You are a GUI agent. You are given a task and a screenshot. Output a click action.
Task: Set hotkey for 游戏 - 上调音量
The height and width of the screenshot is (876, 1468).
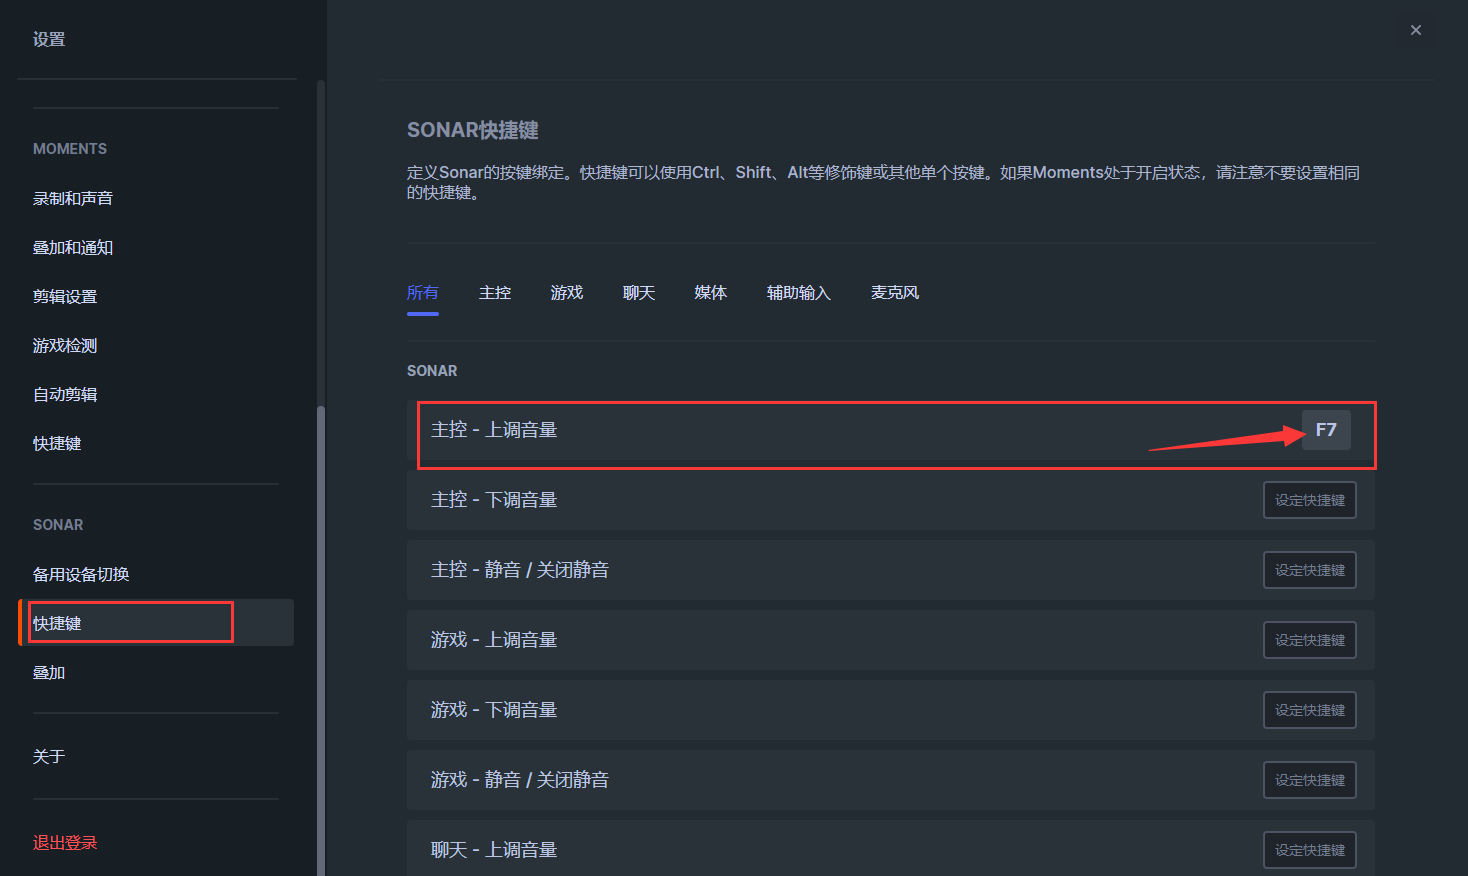click(x=1309, y=640)
